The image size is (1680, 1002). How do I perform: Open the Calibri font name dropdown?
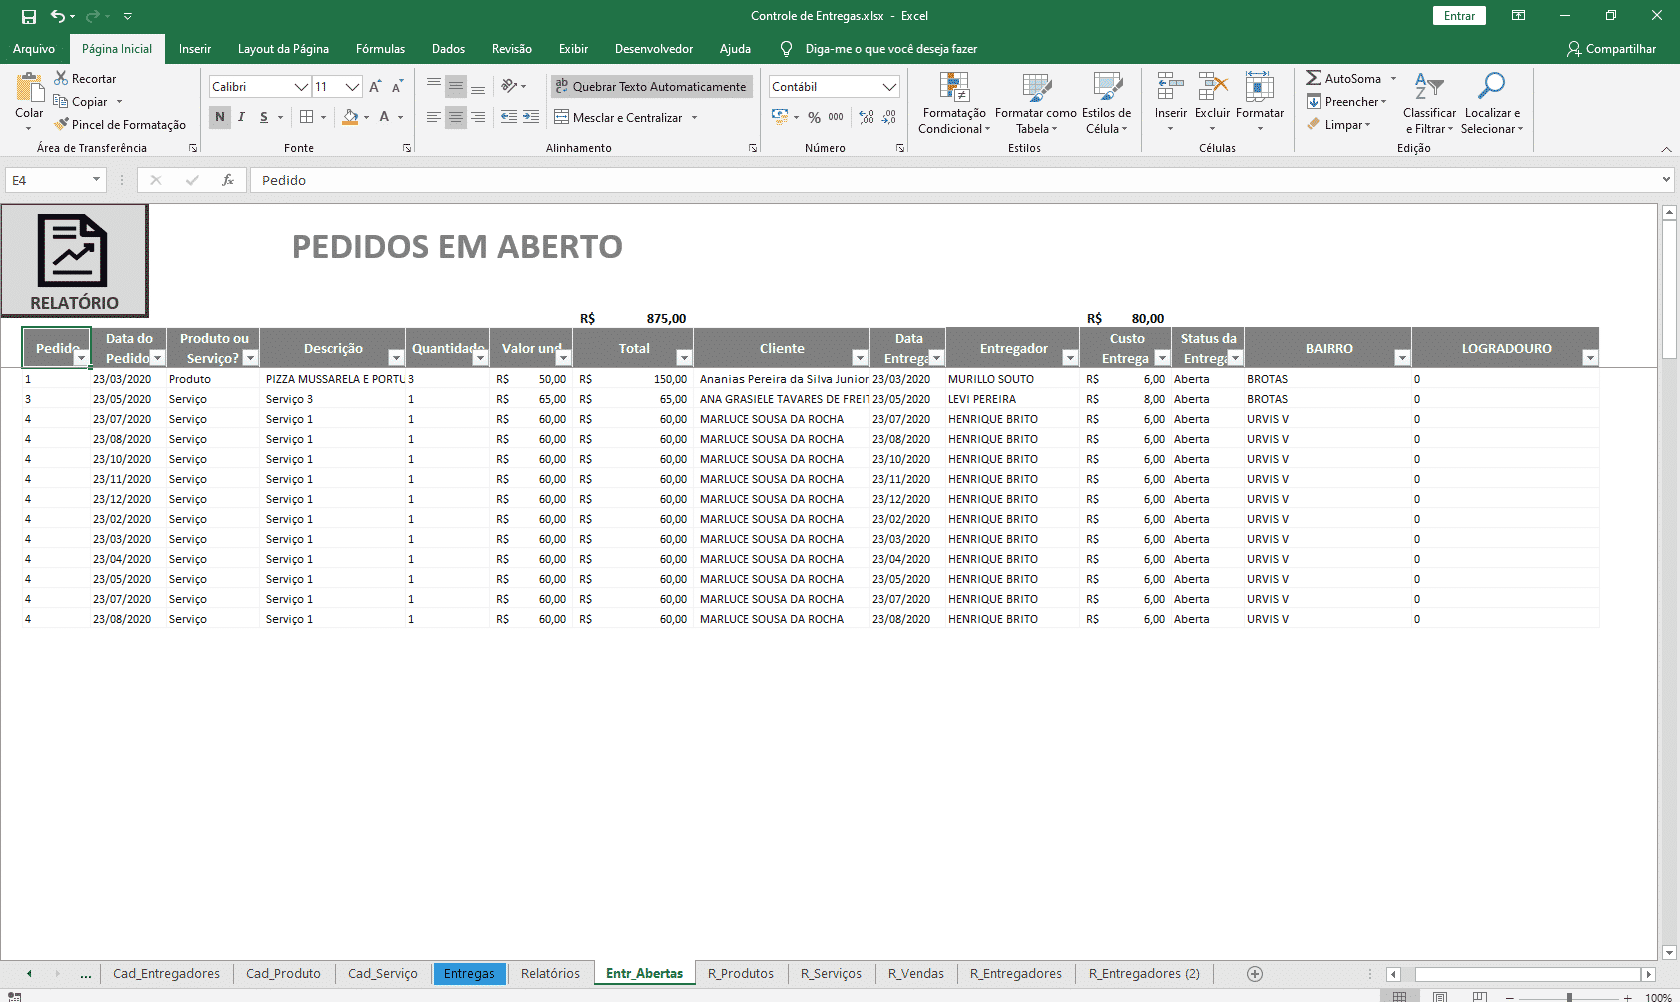pyautogui.click(x=301, y=87)
